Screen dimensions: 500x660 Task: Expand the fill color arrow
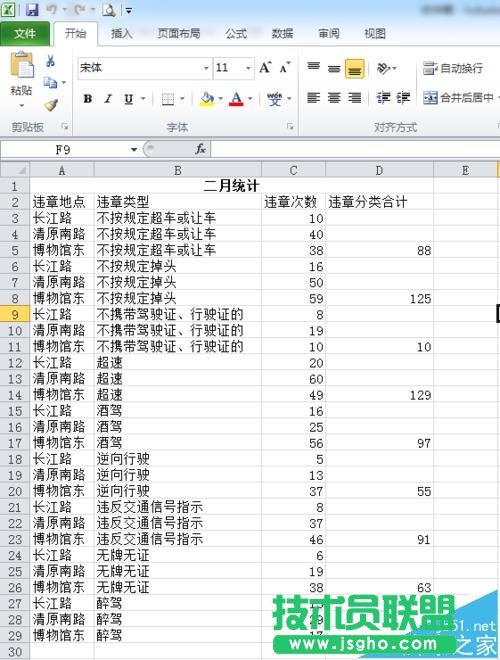click(221, 99)
